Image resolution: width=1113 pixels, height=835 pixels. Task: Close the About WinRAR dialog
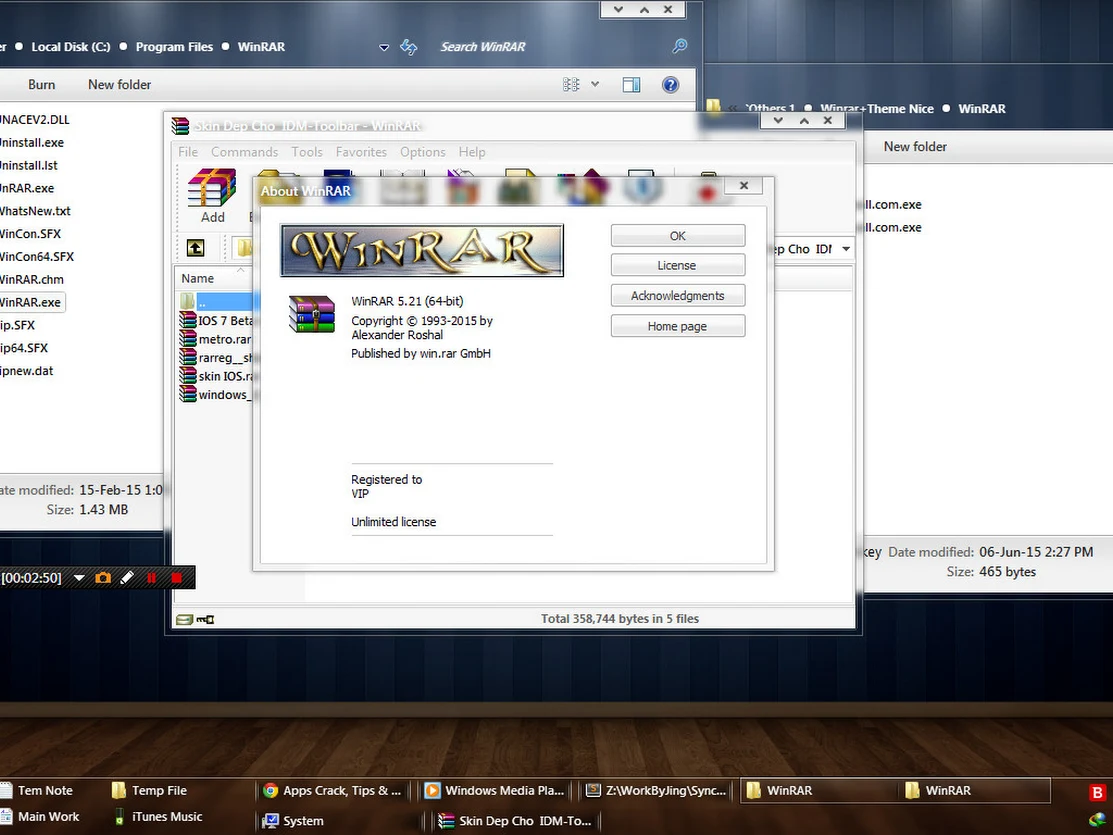coord(743,185)
